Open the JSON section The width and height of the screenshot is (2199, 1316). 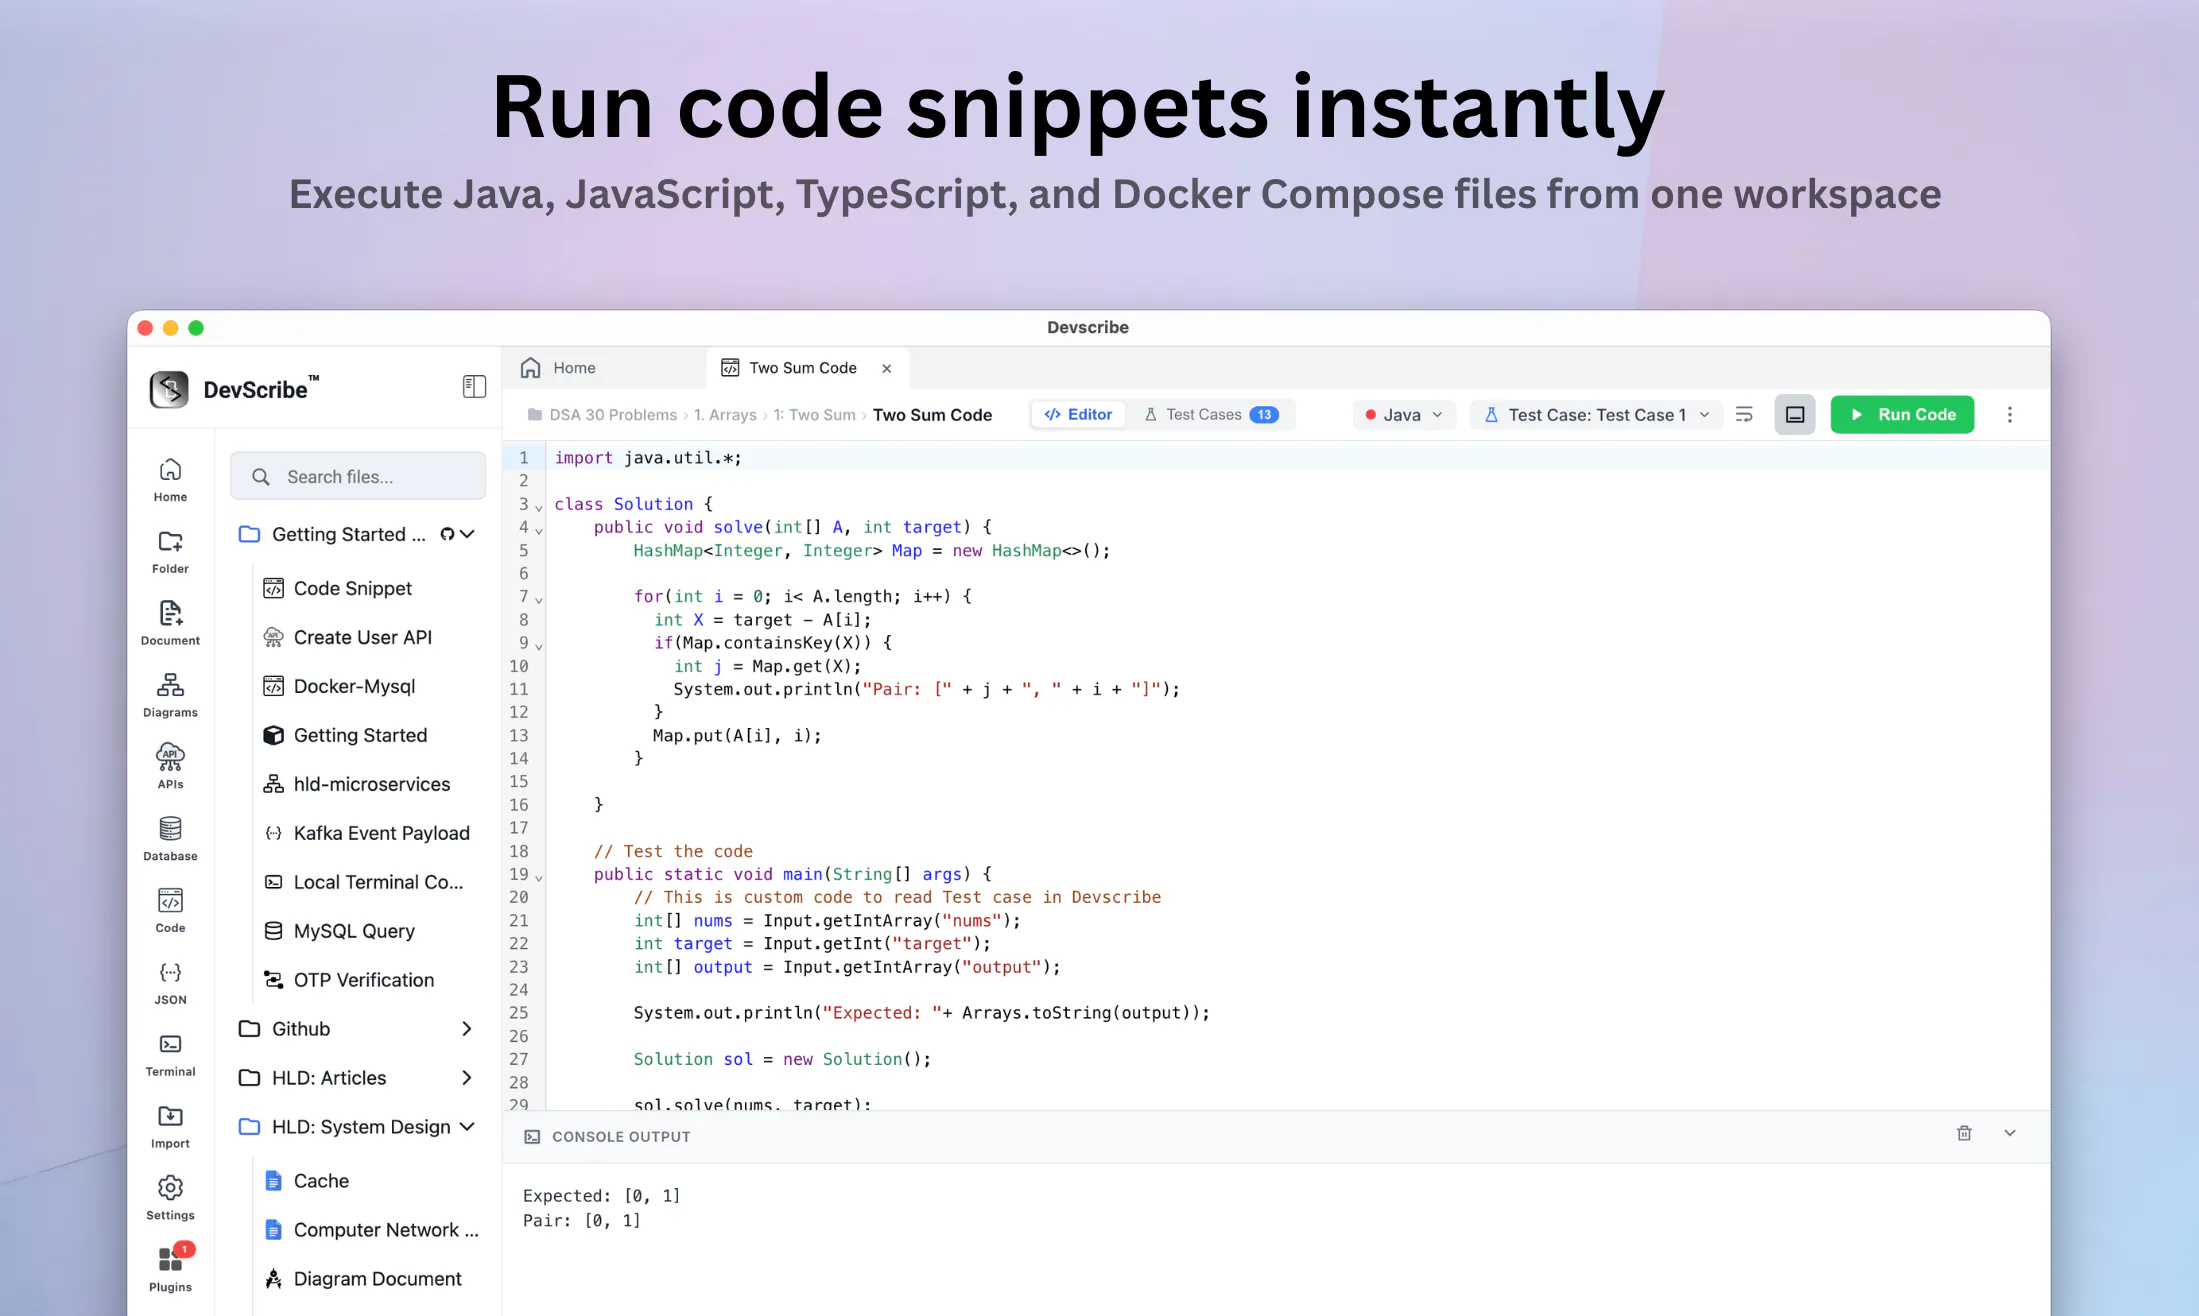tap(170, 984)
